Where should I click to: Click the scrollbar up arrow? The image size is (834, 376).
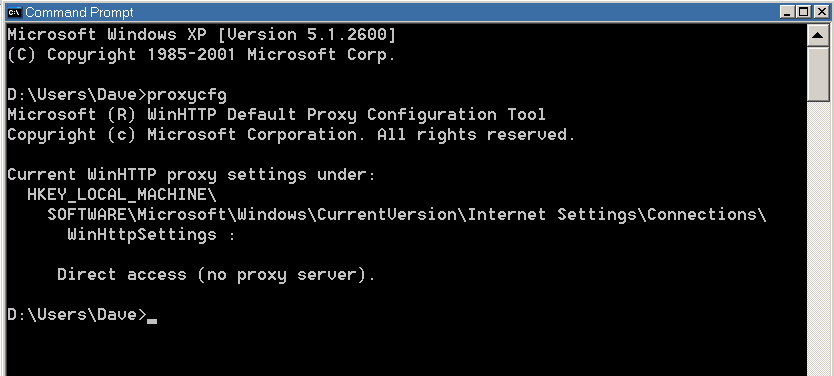tap(818, 36)
